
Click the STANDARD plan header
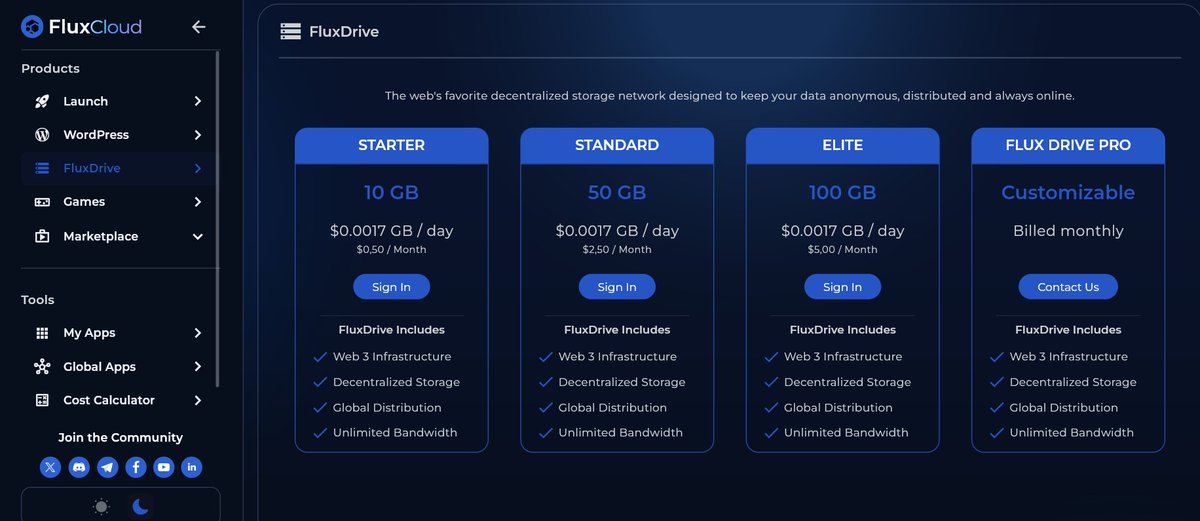pos(617,146)
